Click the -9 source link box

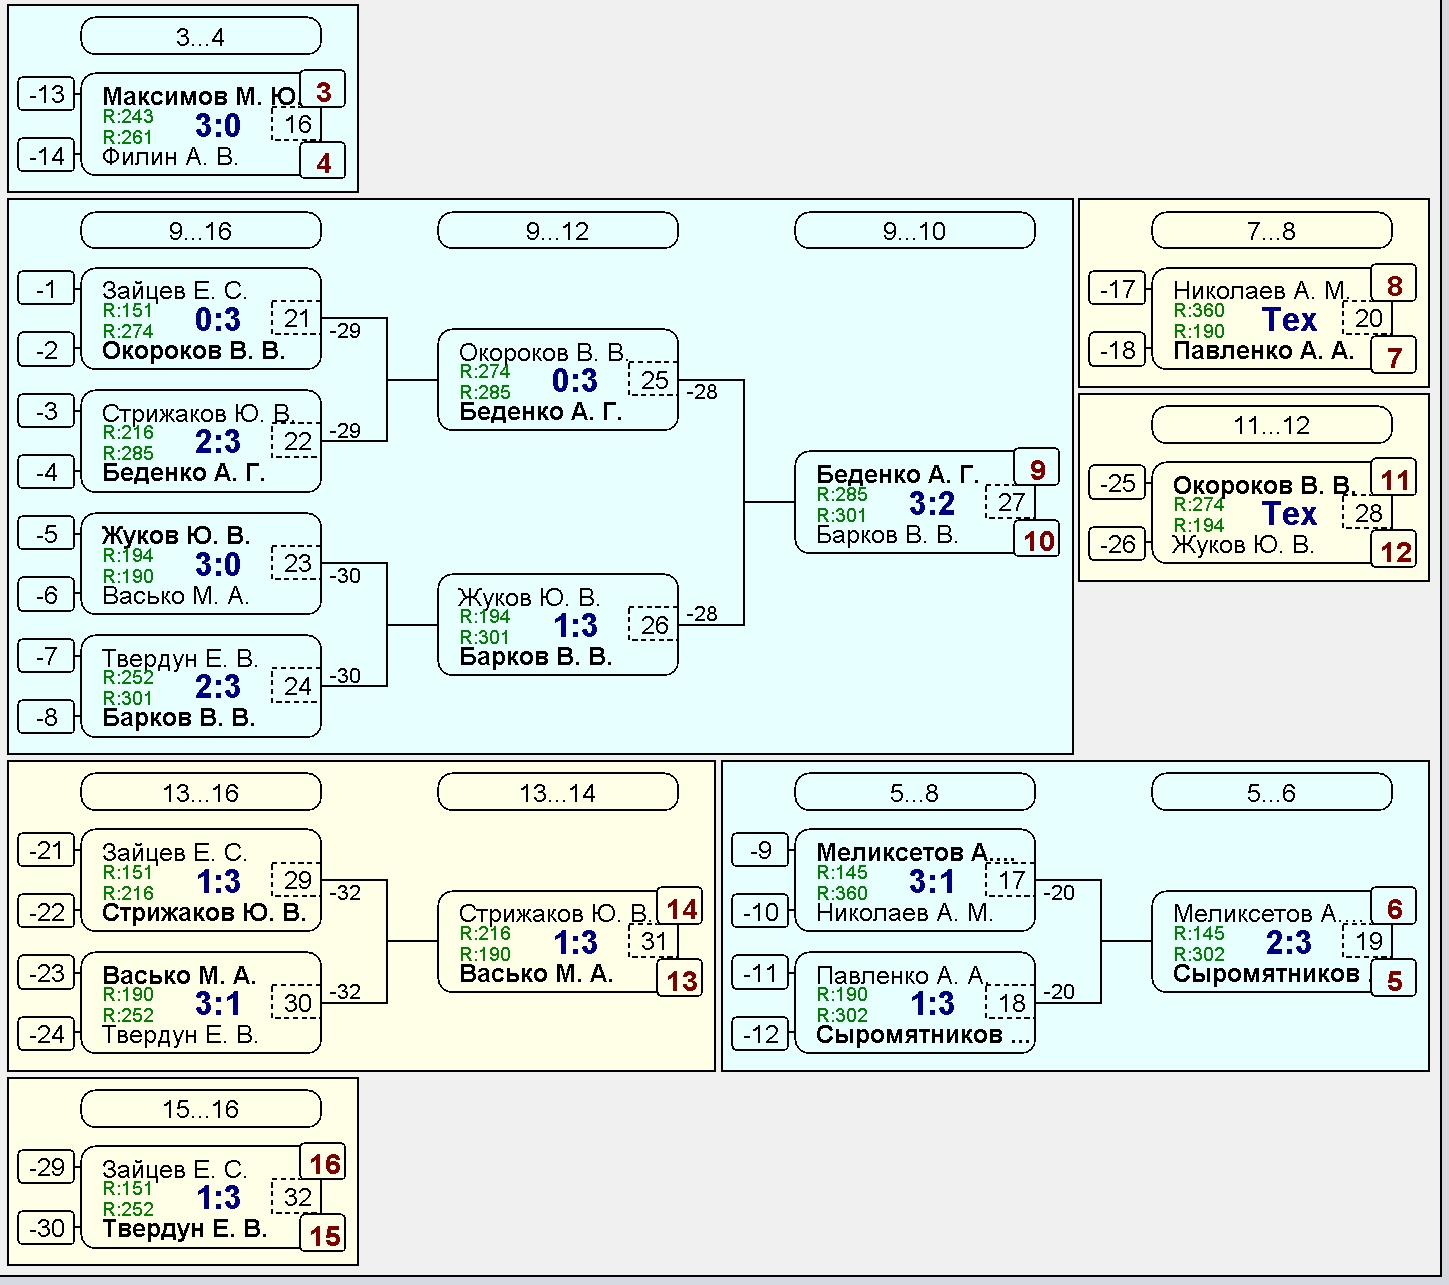(x=760, y=851)
